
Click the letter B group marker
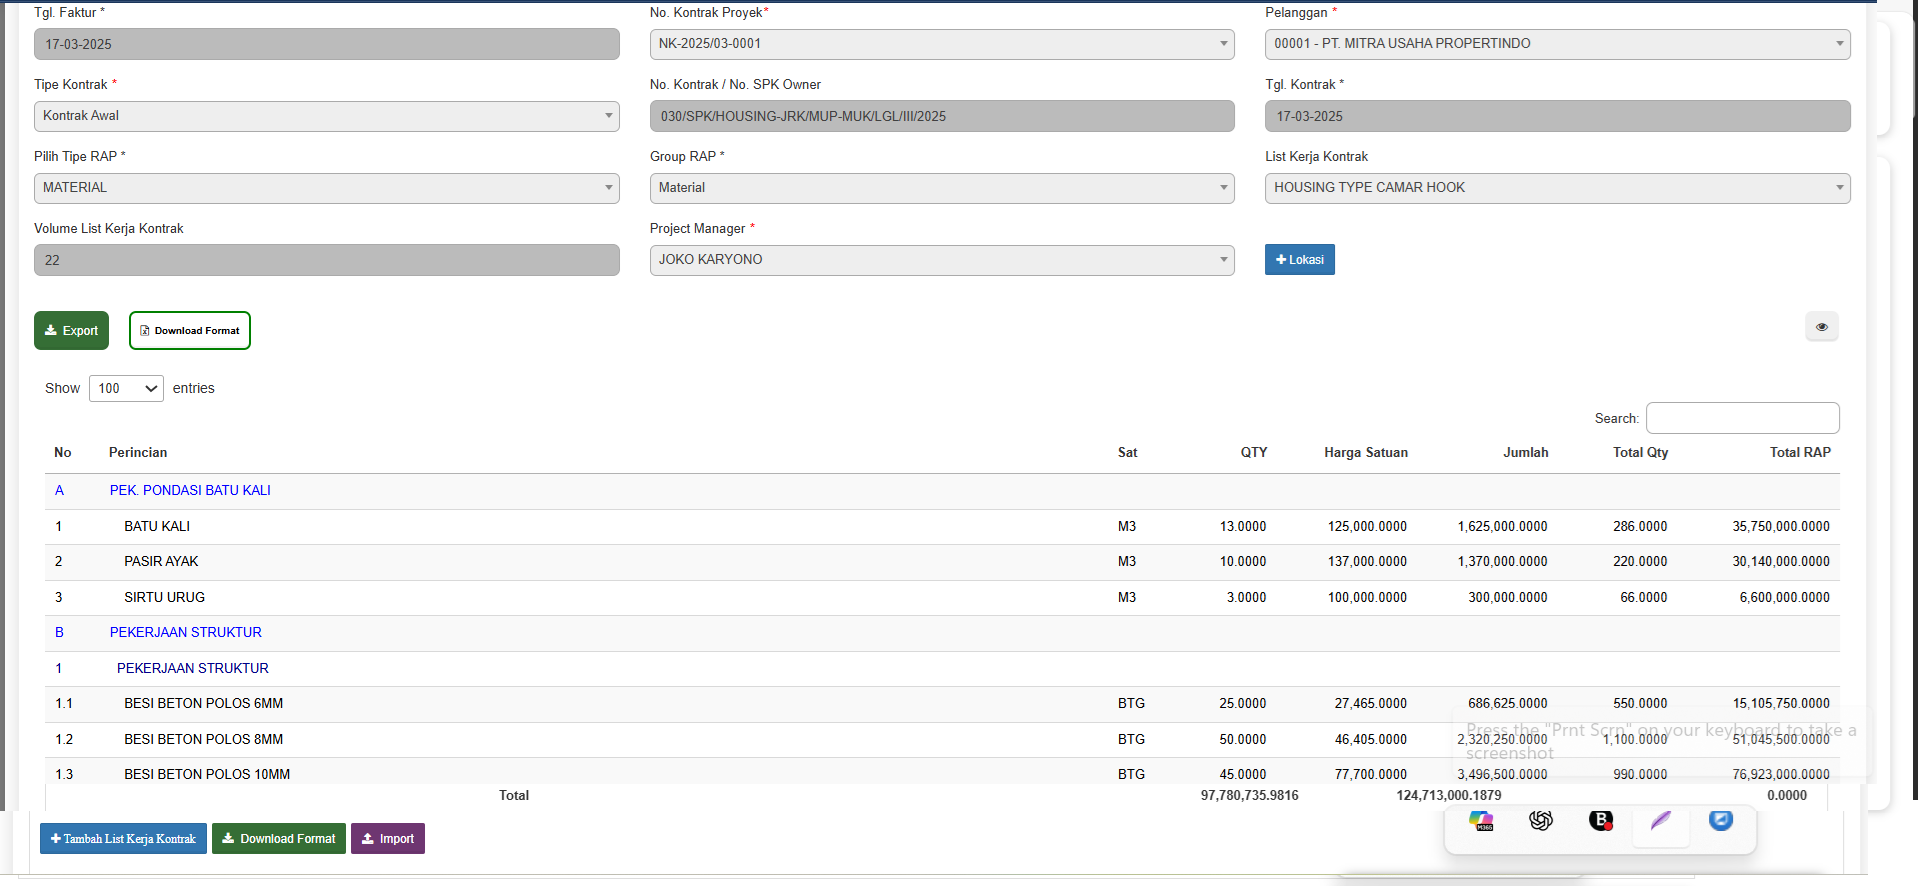pyautogui.click(x=59, y=633)
